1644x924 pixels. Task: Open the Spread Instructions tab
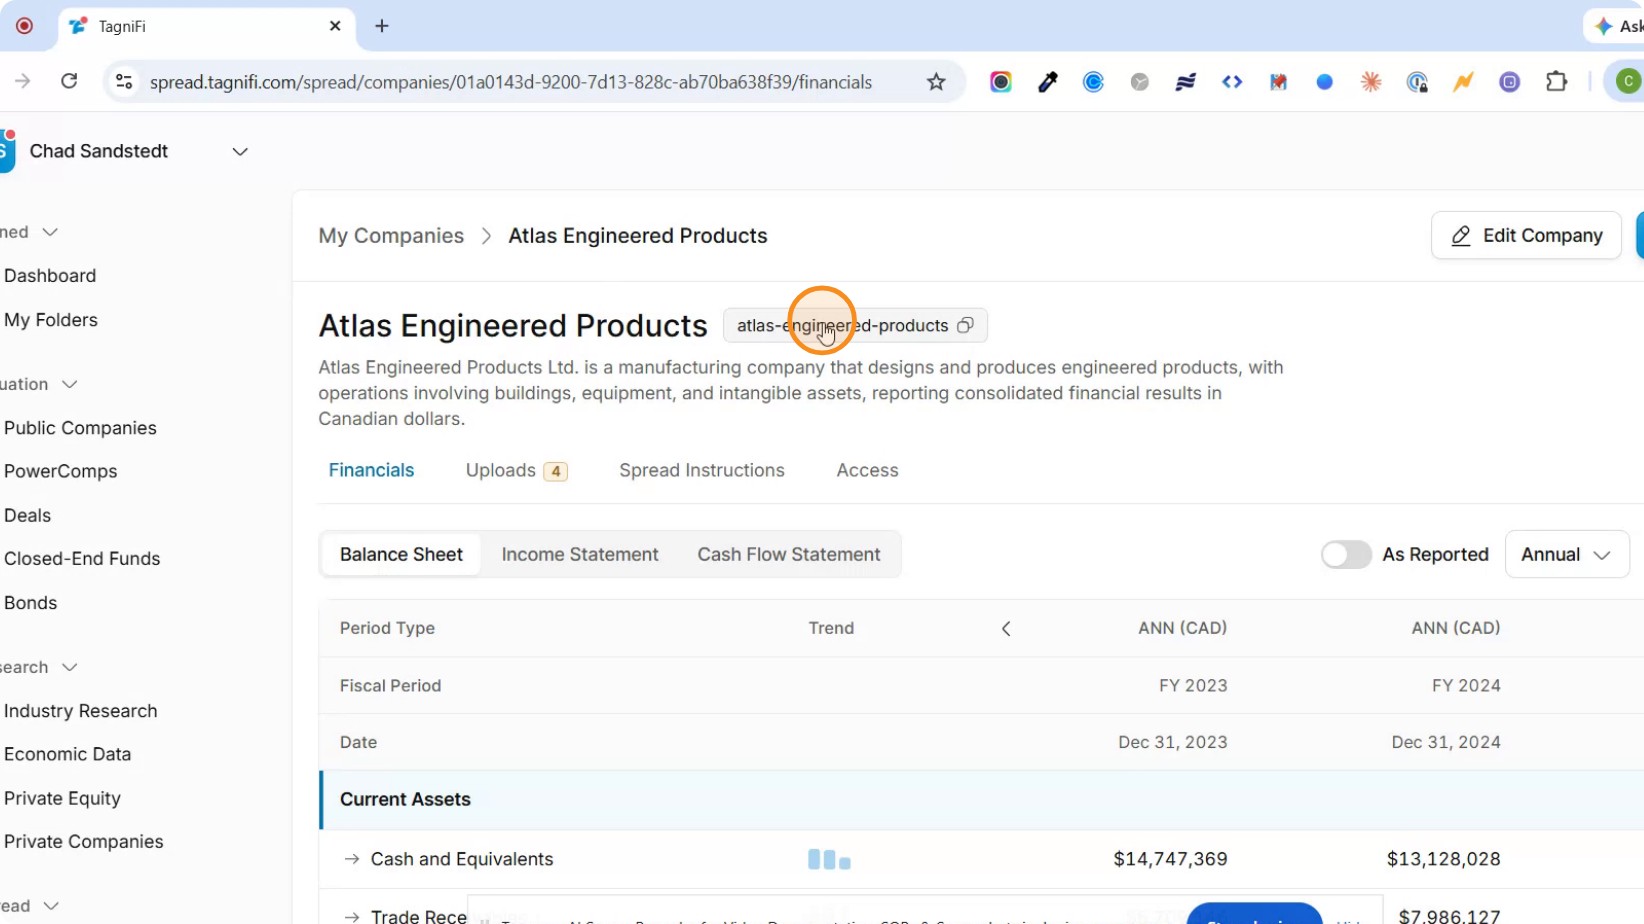pos(702,470)
